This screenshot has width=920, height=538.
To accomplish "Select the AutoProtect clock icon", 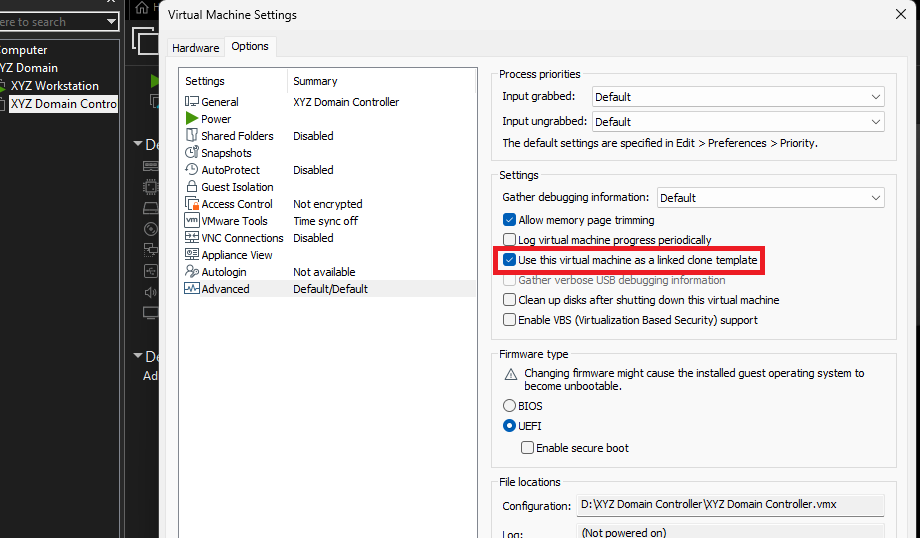I will 192,170.
